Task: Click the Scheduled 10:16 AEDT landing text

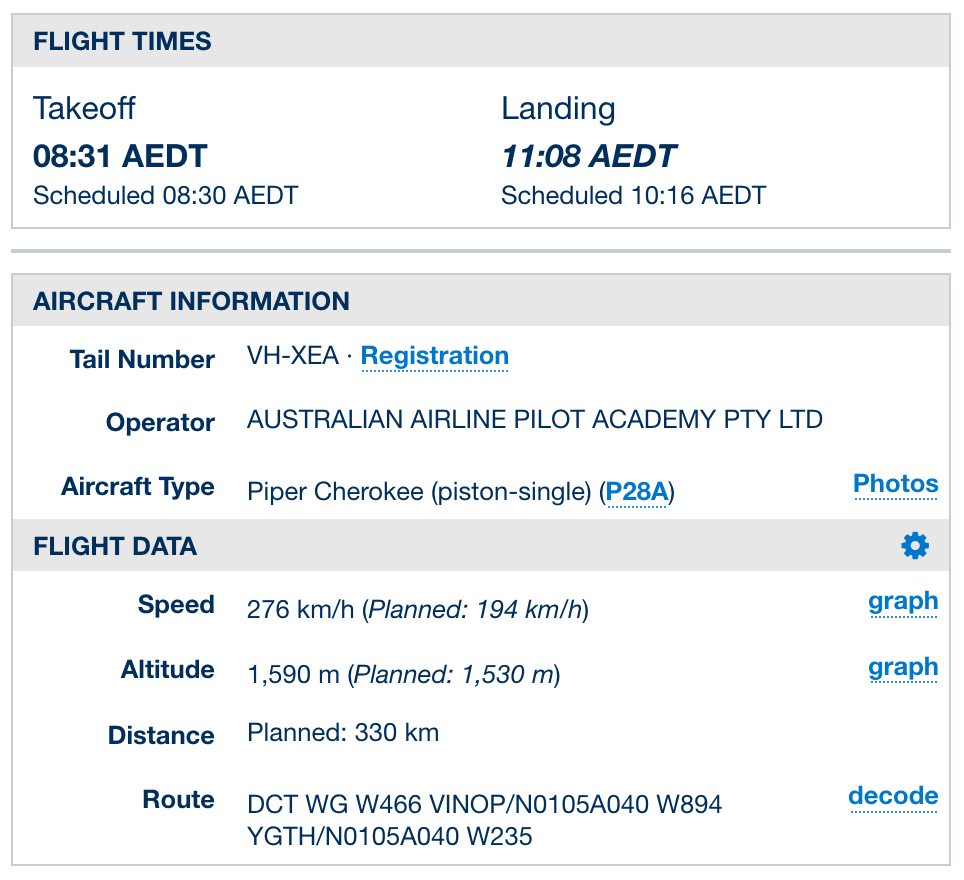Action: [633, 195]
